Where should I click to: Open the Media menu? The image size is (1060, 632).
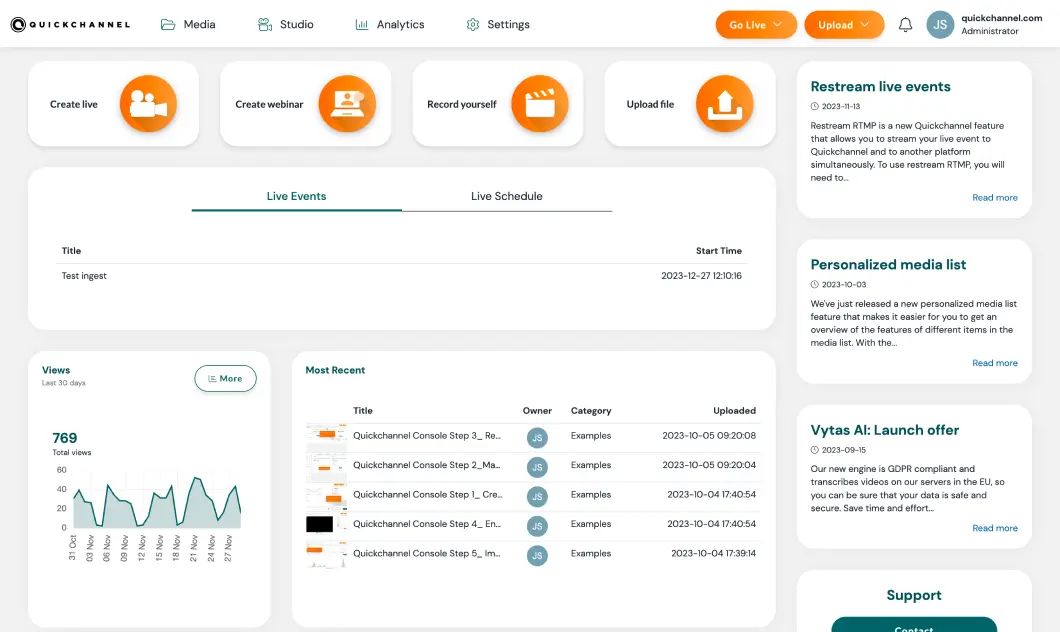pyautogui.click(x=188, y=24)
